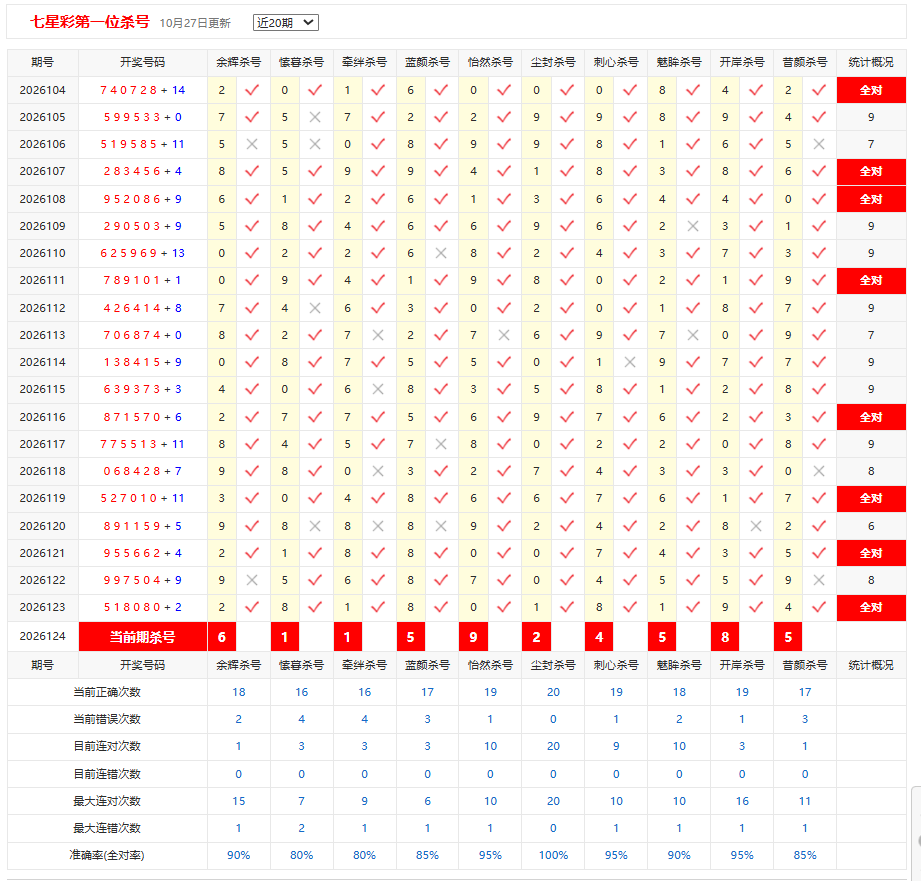The image size is (921, 881).
Task: Click the red 当前期杀号 cell
Action: (143, 637)
